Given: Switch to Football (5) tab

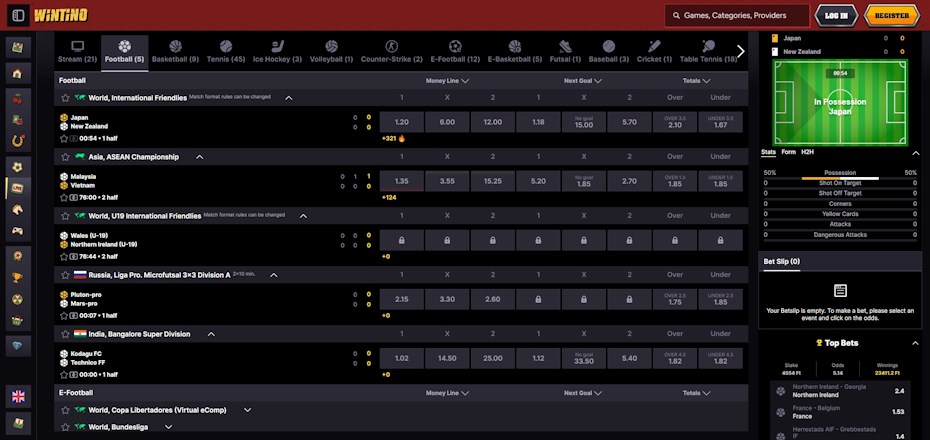Looking at the screenshot, I should (x=125, y=52).
